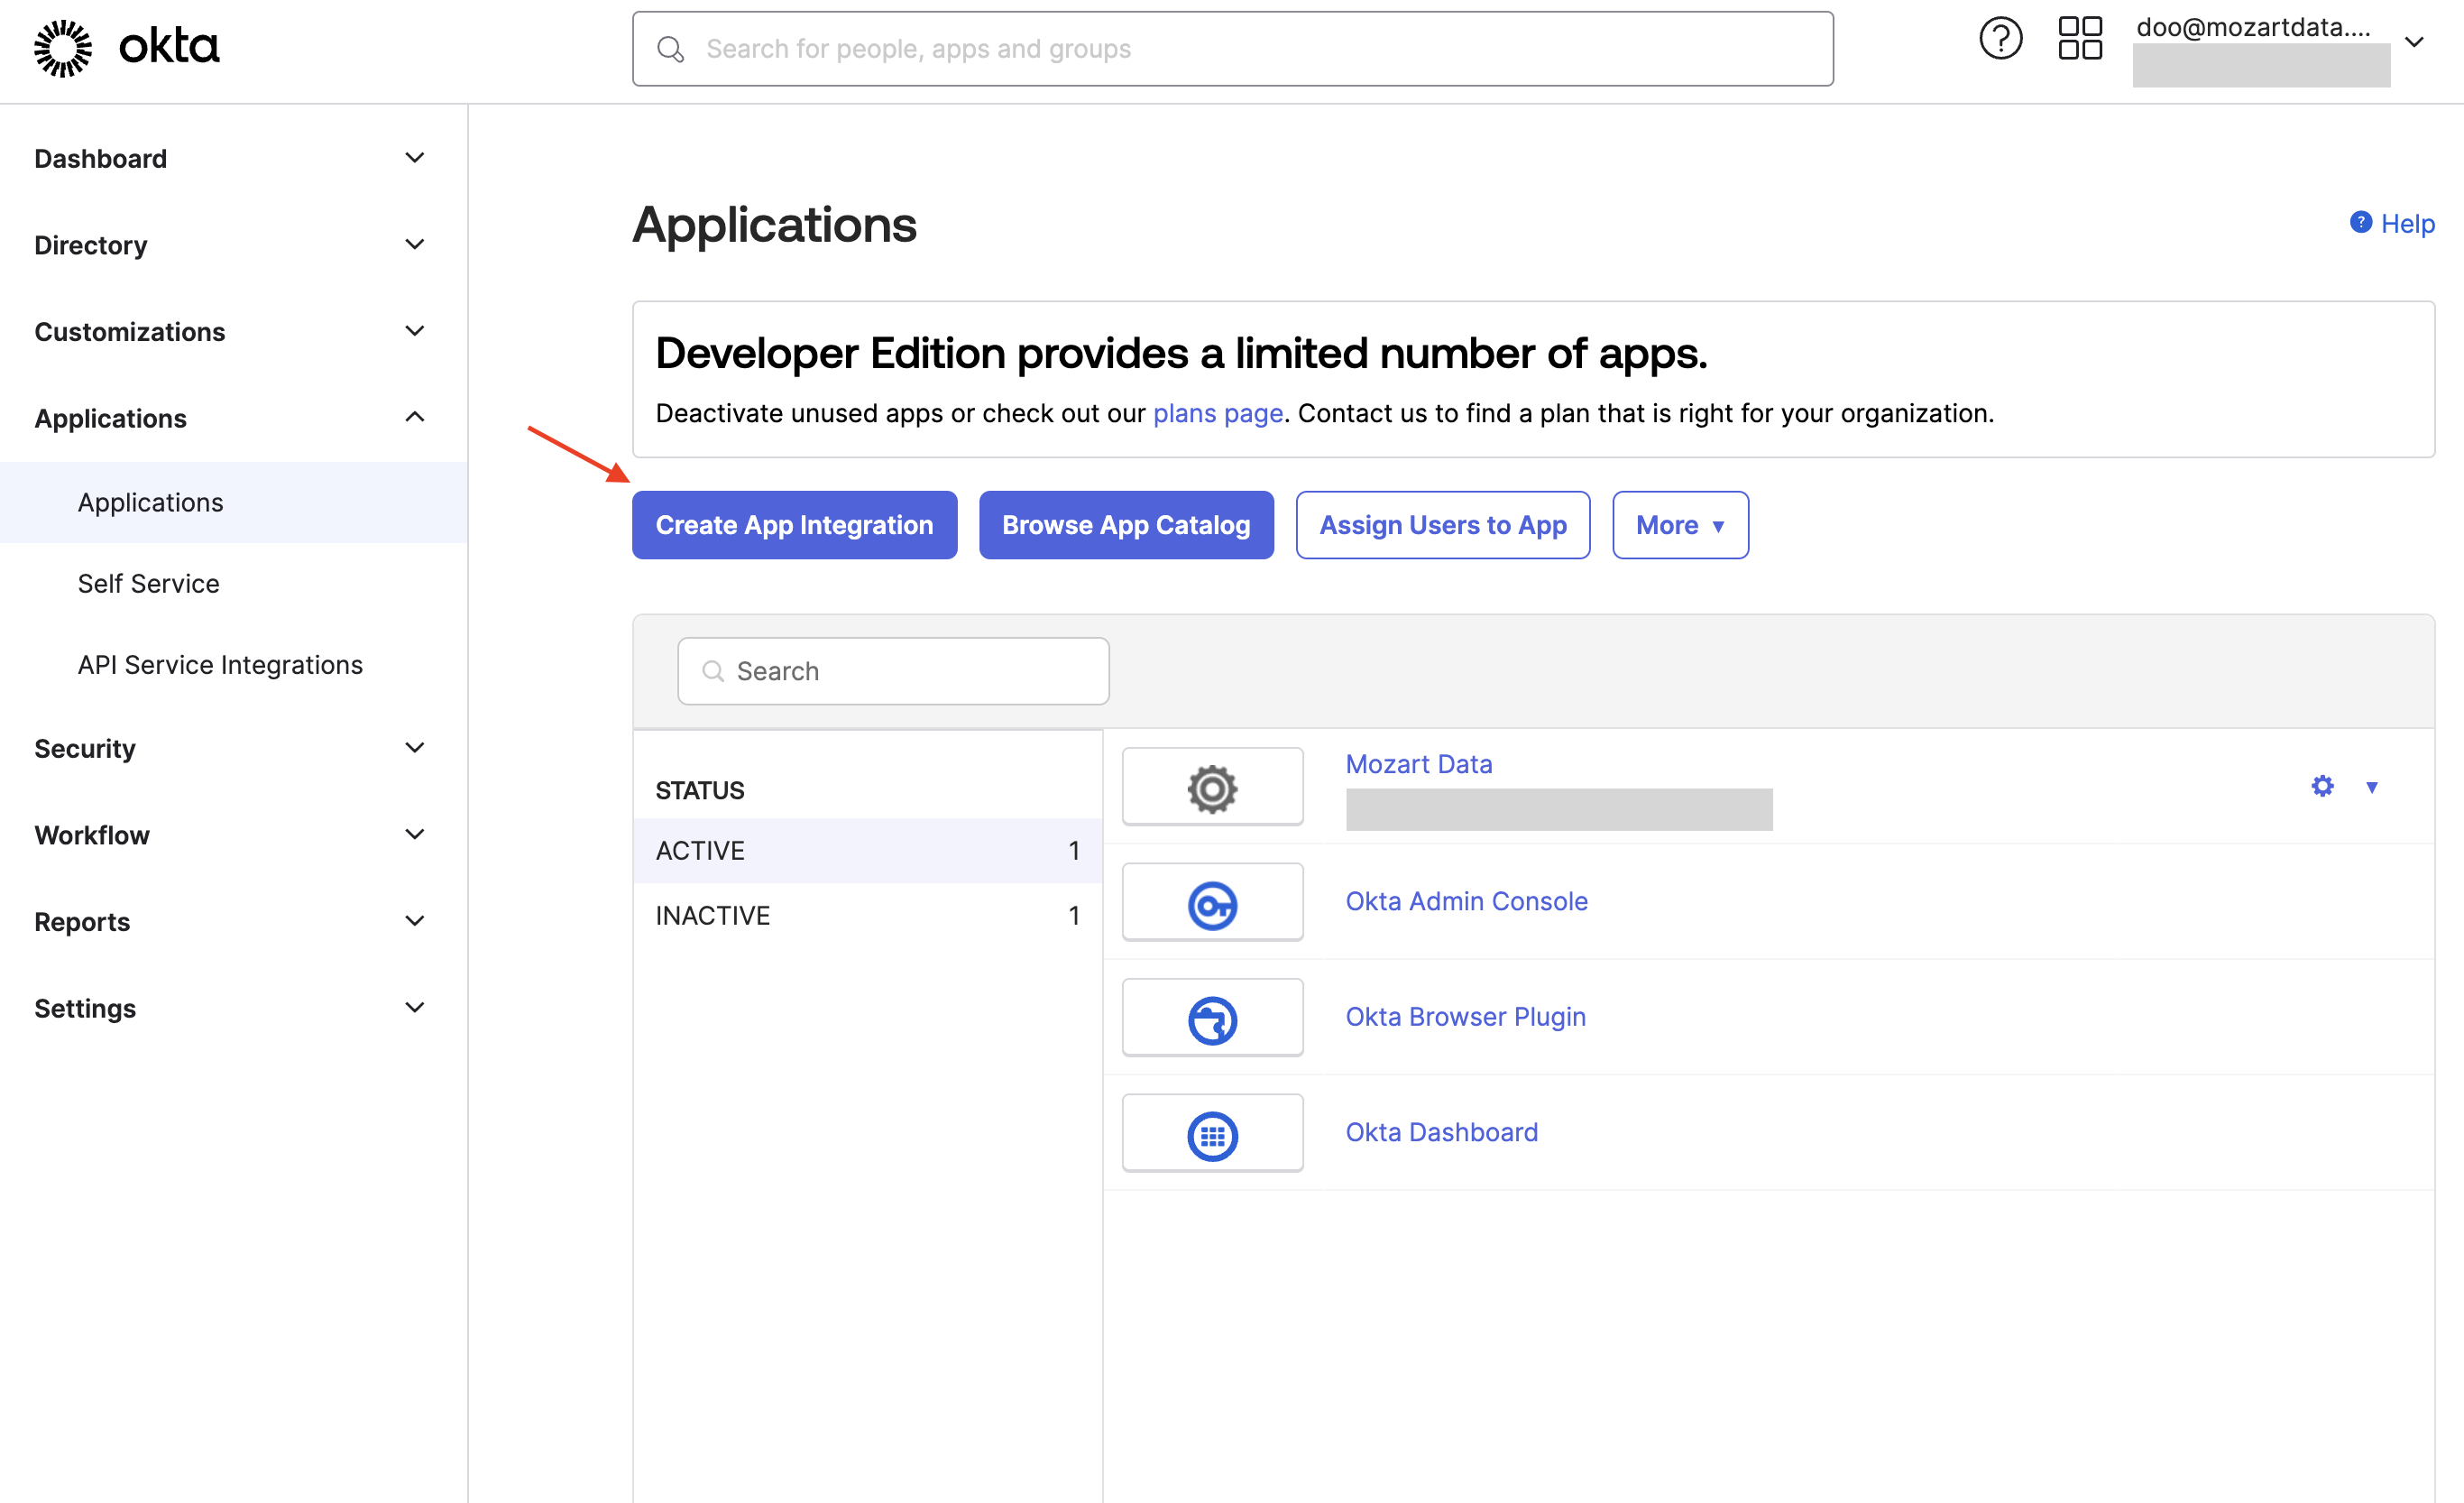
Task: Focus the applications list Search field
Action: tap(893, 671)
